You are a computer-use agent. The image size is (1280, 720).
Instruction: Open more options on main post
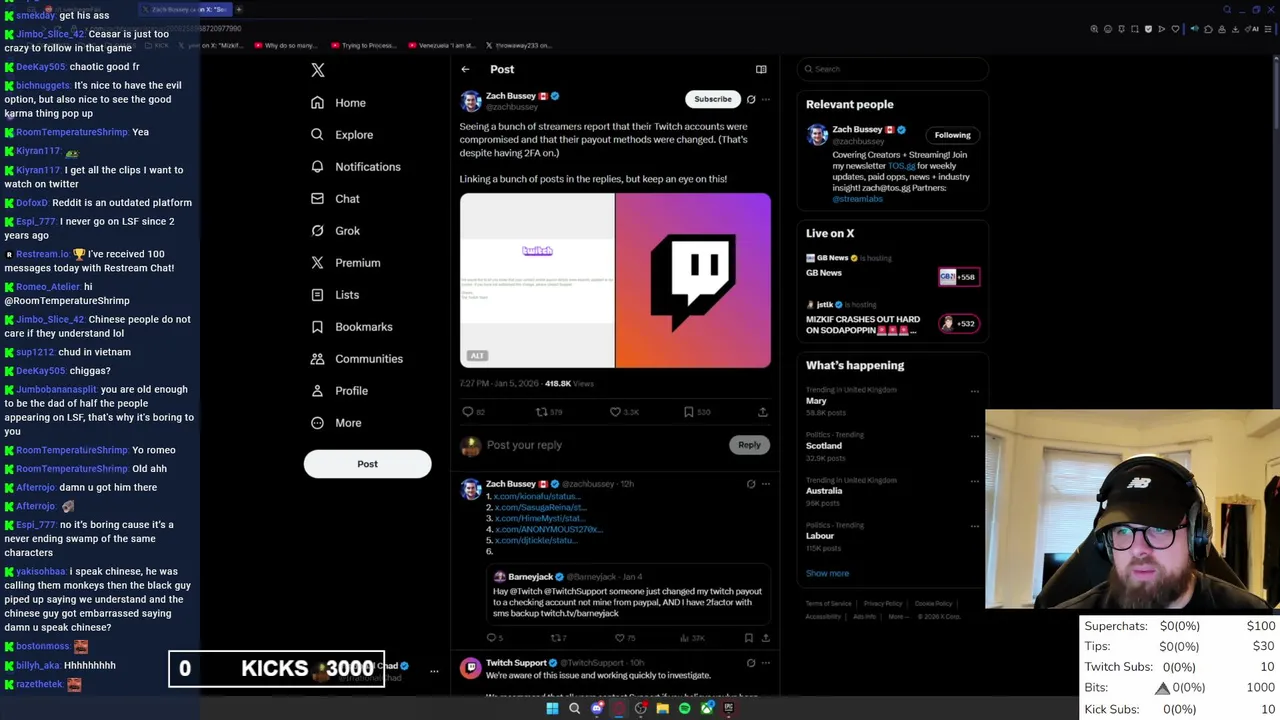coord(766,99)
